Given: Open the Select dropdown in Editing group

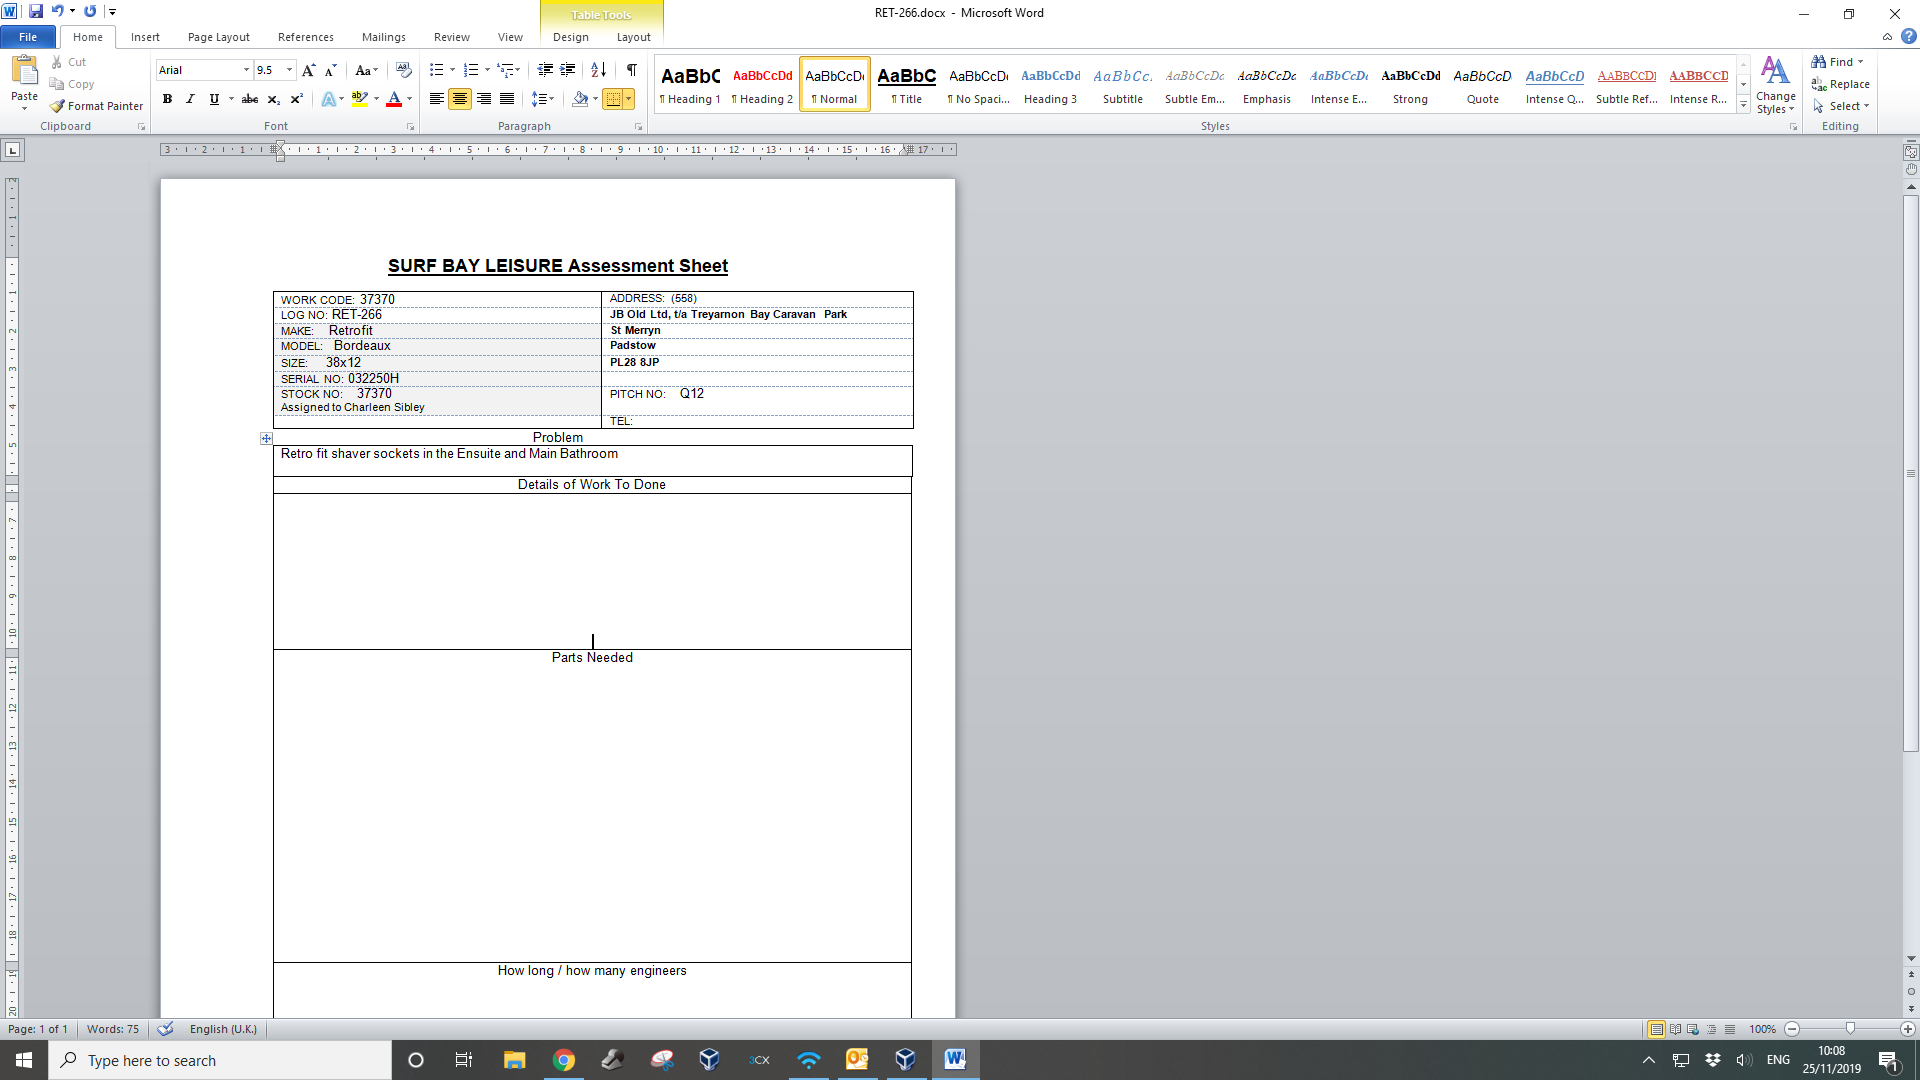Looking at the screenshot, I should 1843,106.
